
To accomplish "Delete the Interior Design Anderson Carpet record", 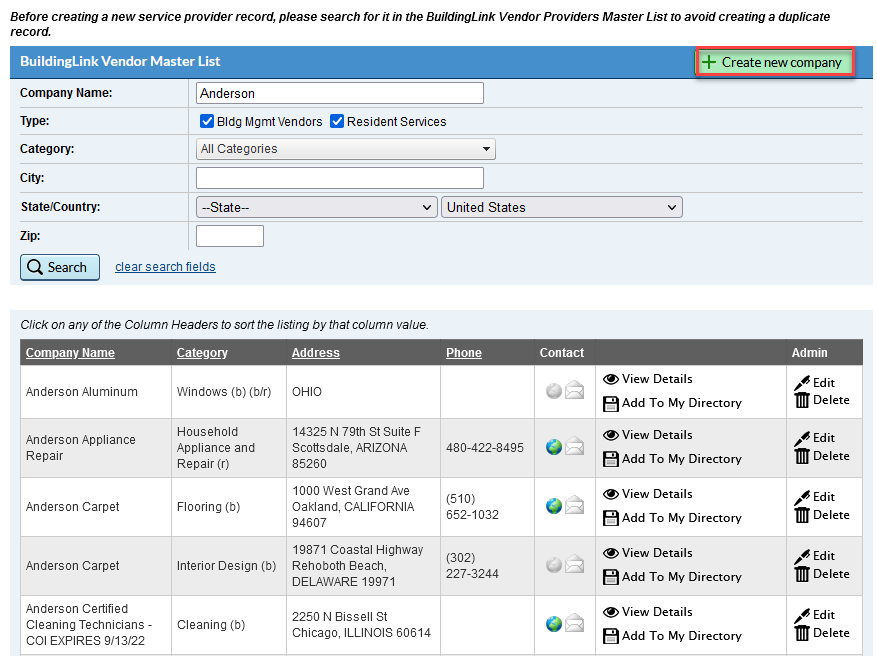I will [822, 574].
